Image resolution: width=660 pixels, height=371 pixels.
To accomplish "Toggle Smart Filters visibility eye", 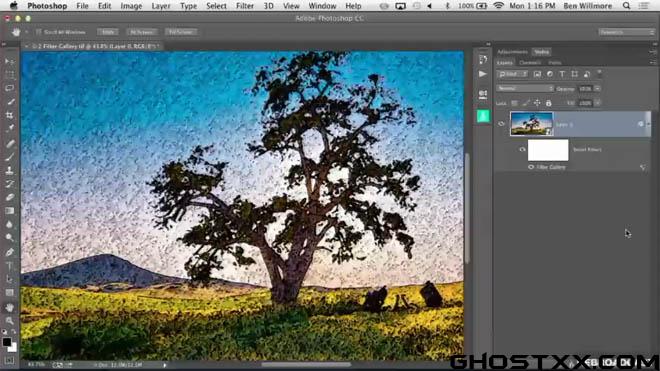I will (522, 149).
